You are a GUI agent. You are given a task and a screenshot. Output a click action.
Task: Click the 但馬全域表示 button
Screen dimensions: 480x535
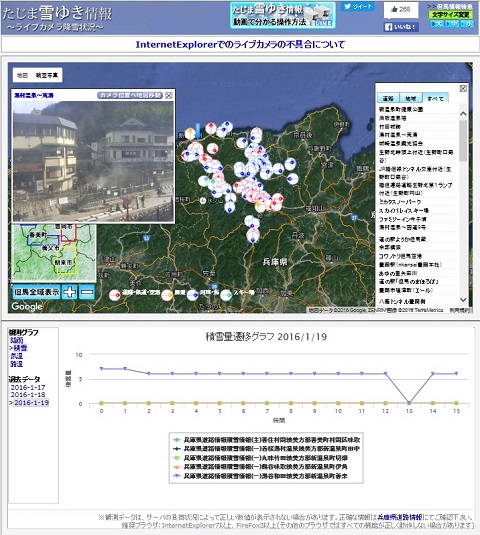[x=37, y=292]
